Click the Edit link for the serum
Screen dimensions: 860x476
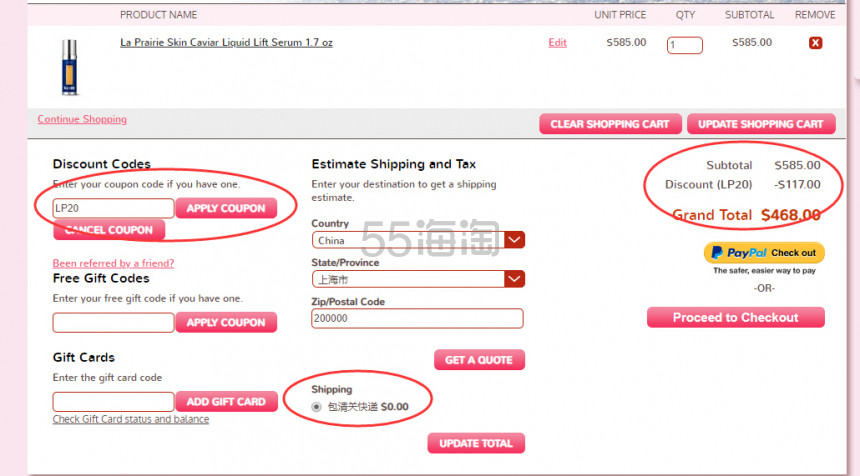click(557, 43)
